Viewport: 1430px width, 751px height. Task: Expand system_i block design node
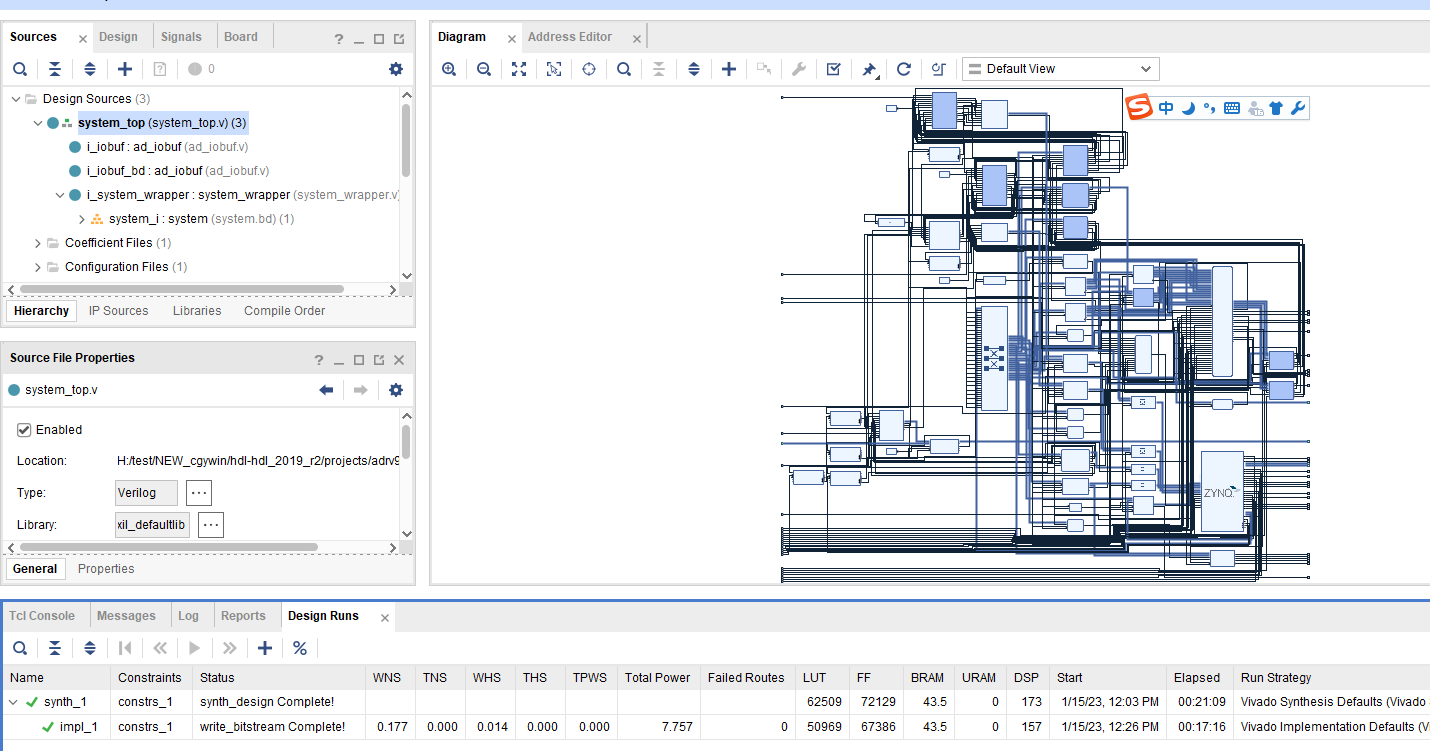click(x=82, y=219)
